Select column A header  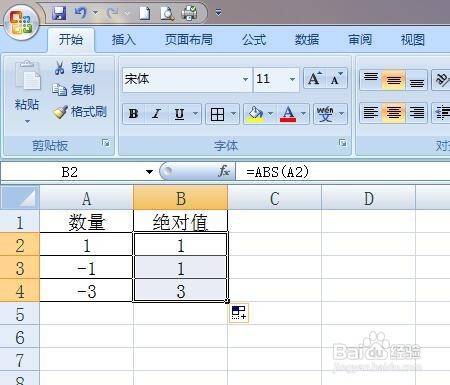[x=86, y=198]
